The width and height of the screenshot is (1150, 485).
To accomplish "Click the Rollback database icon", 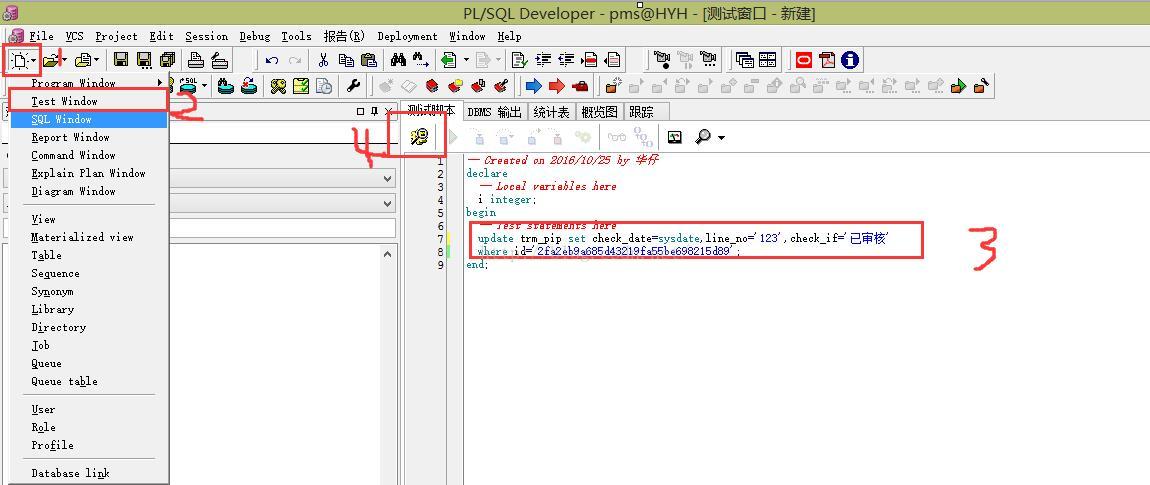I will pos(249,86).
